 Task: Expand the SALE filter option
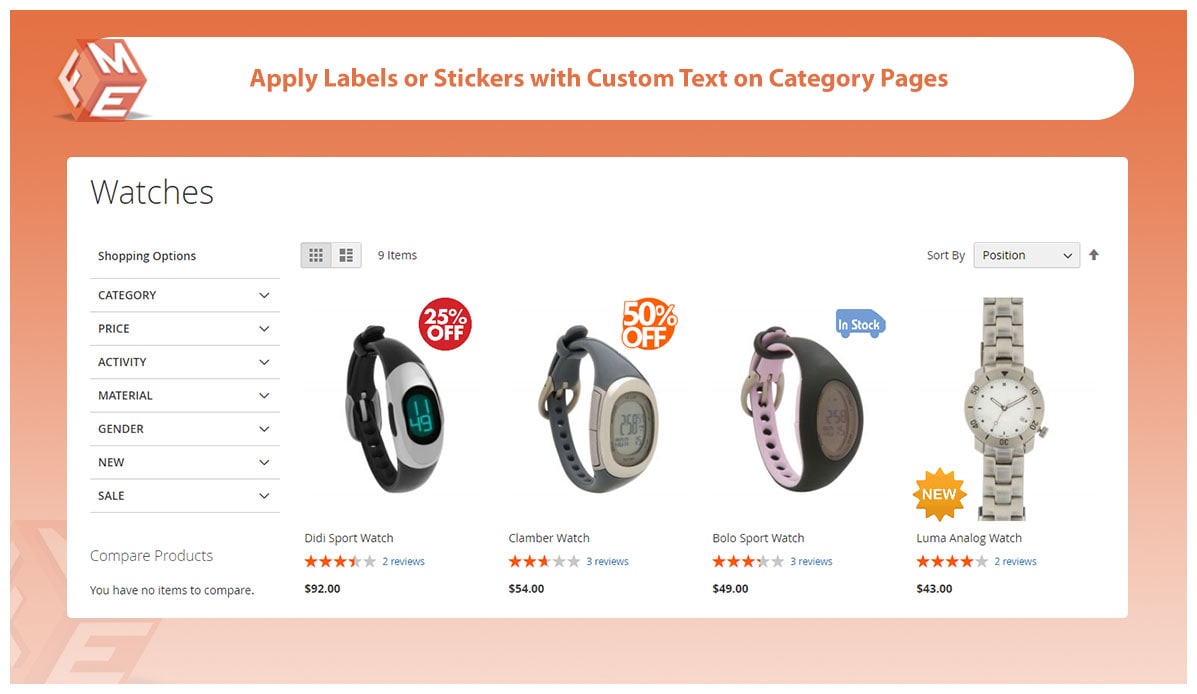[x=185, y=495]
